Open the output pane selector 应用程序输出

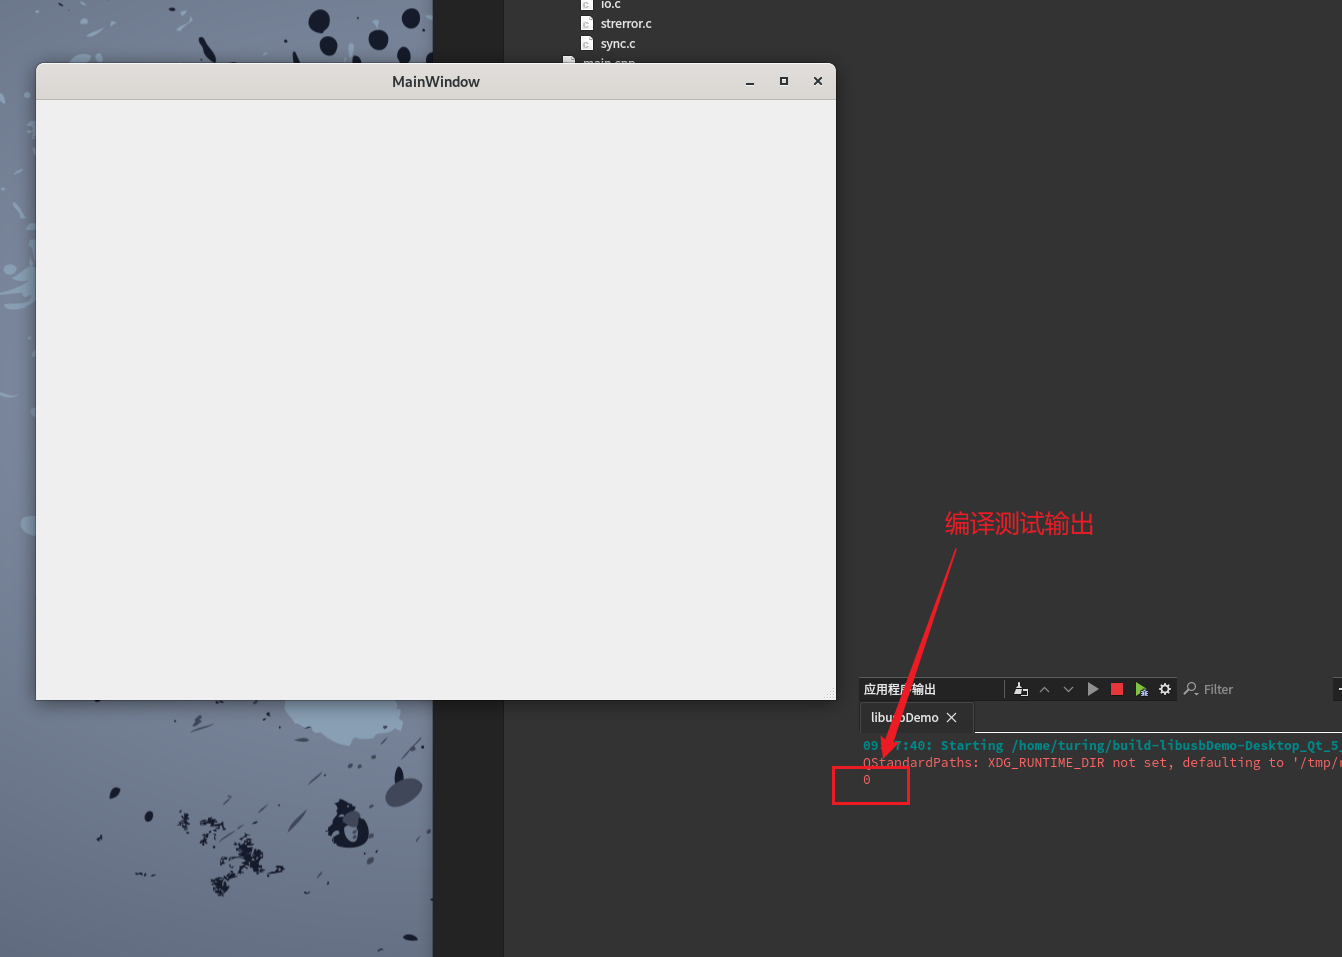point(900,689)
